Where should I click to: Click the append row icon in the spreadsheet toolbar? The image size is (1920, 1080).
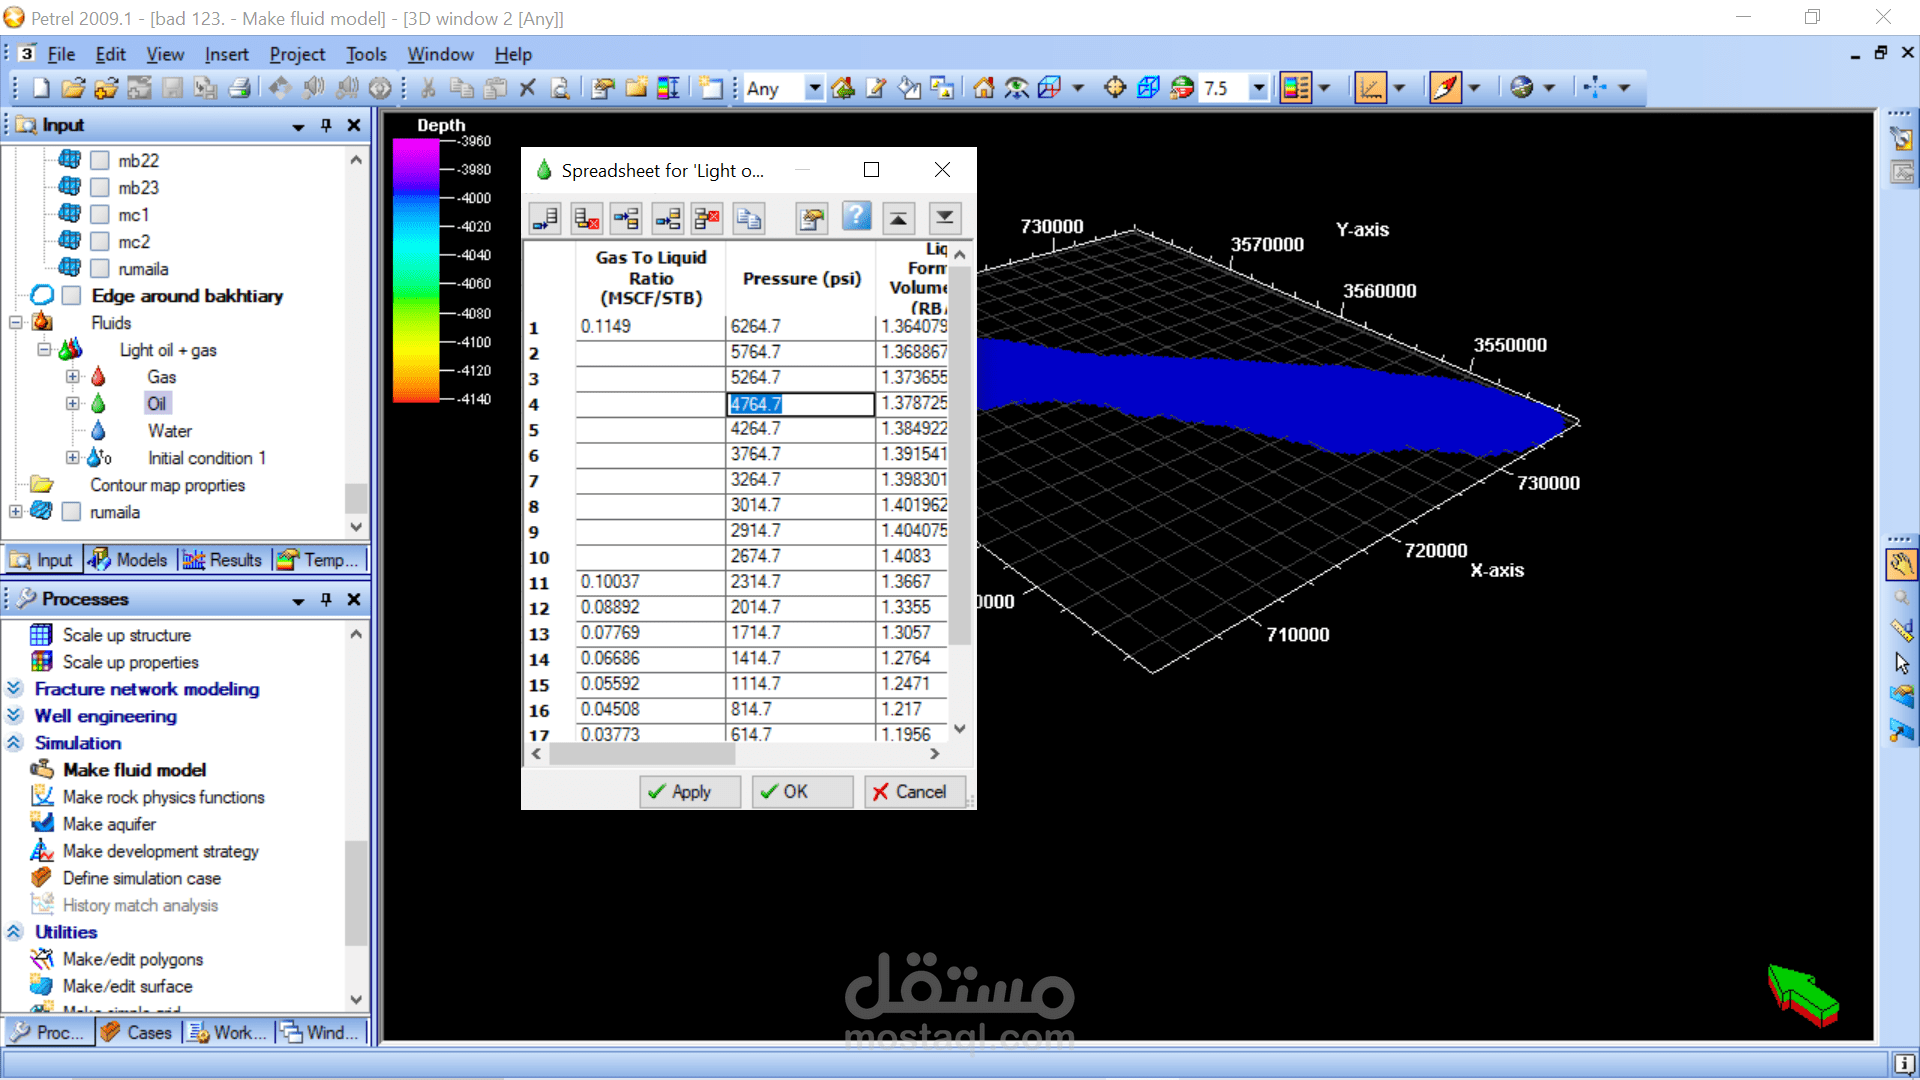546,218
